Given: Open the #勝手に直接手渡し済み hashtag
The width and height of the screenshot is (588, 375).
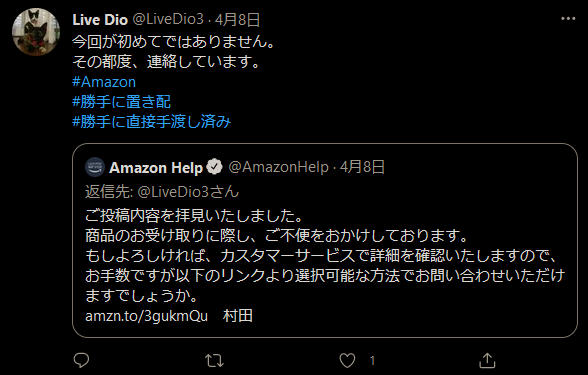Looking at the screenshot, I should pyautogui.click(x=151, y=122).
